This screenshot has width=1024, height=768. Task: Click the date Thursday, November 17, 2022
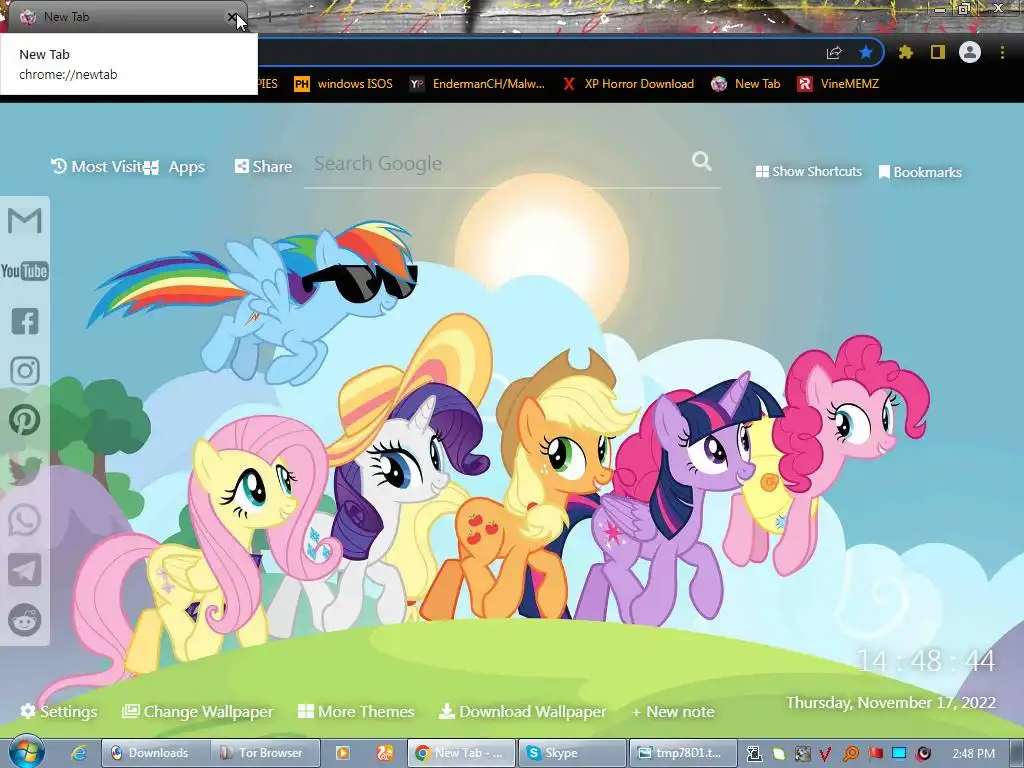point(891,703)
